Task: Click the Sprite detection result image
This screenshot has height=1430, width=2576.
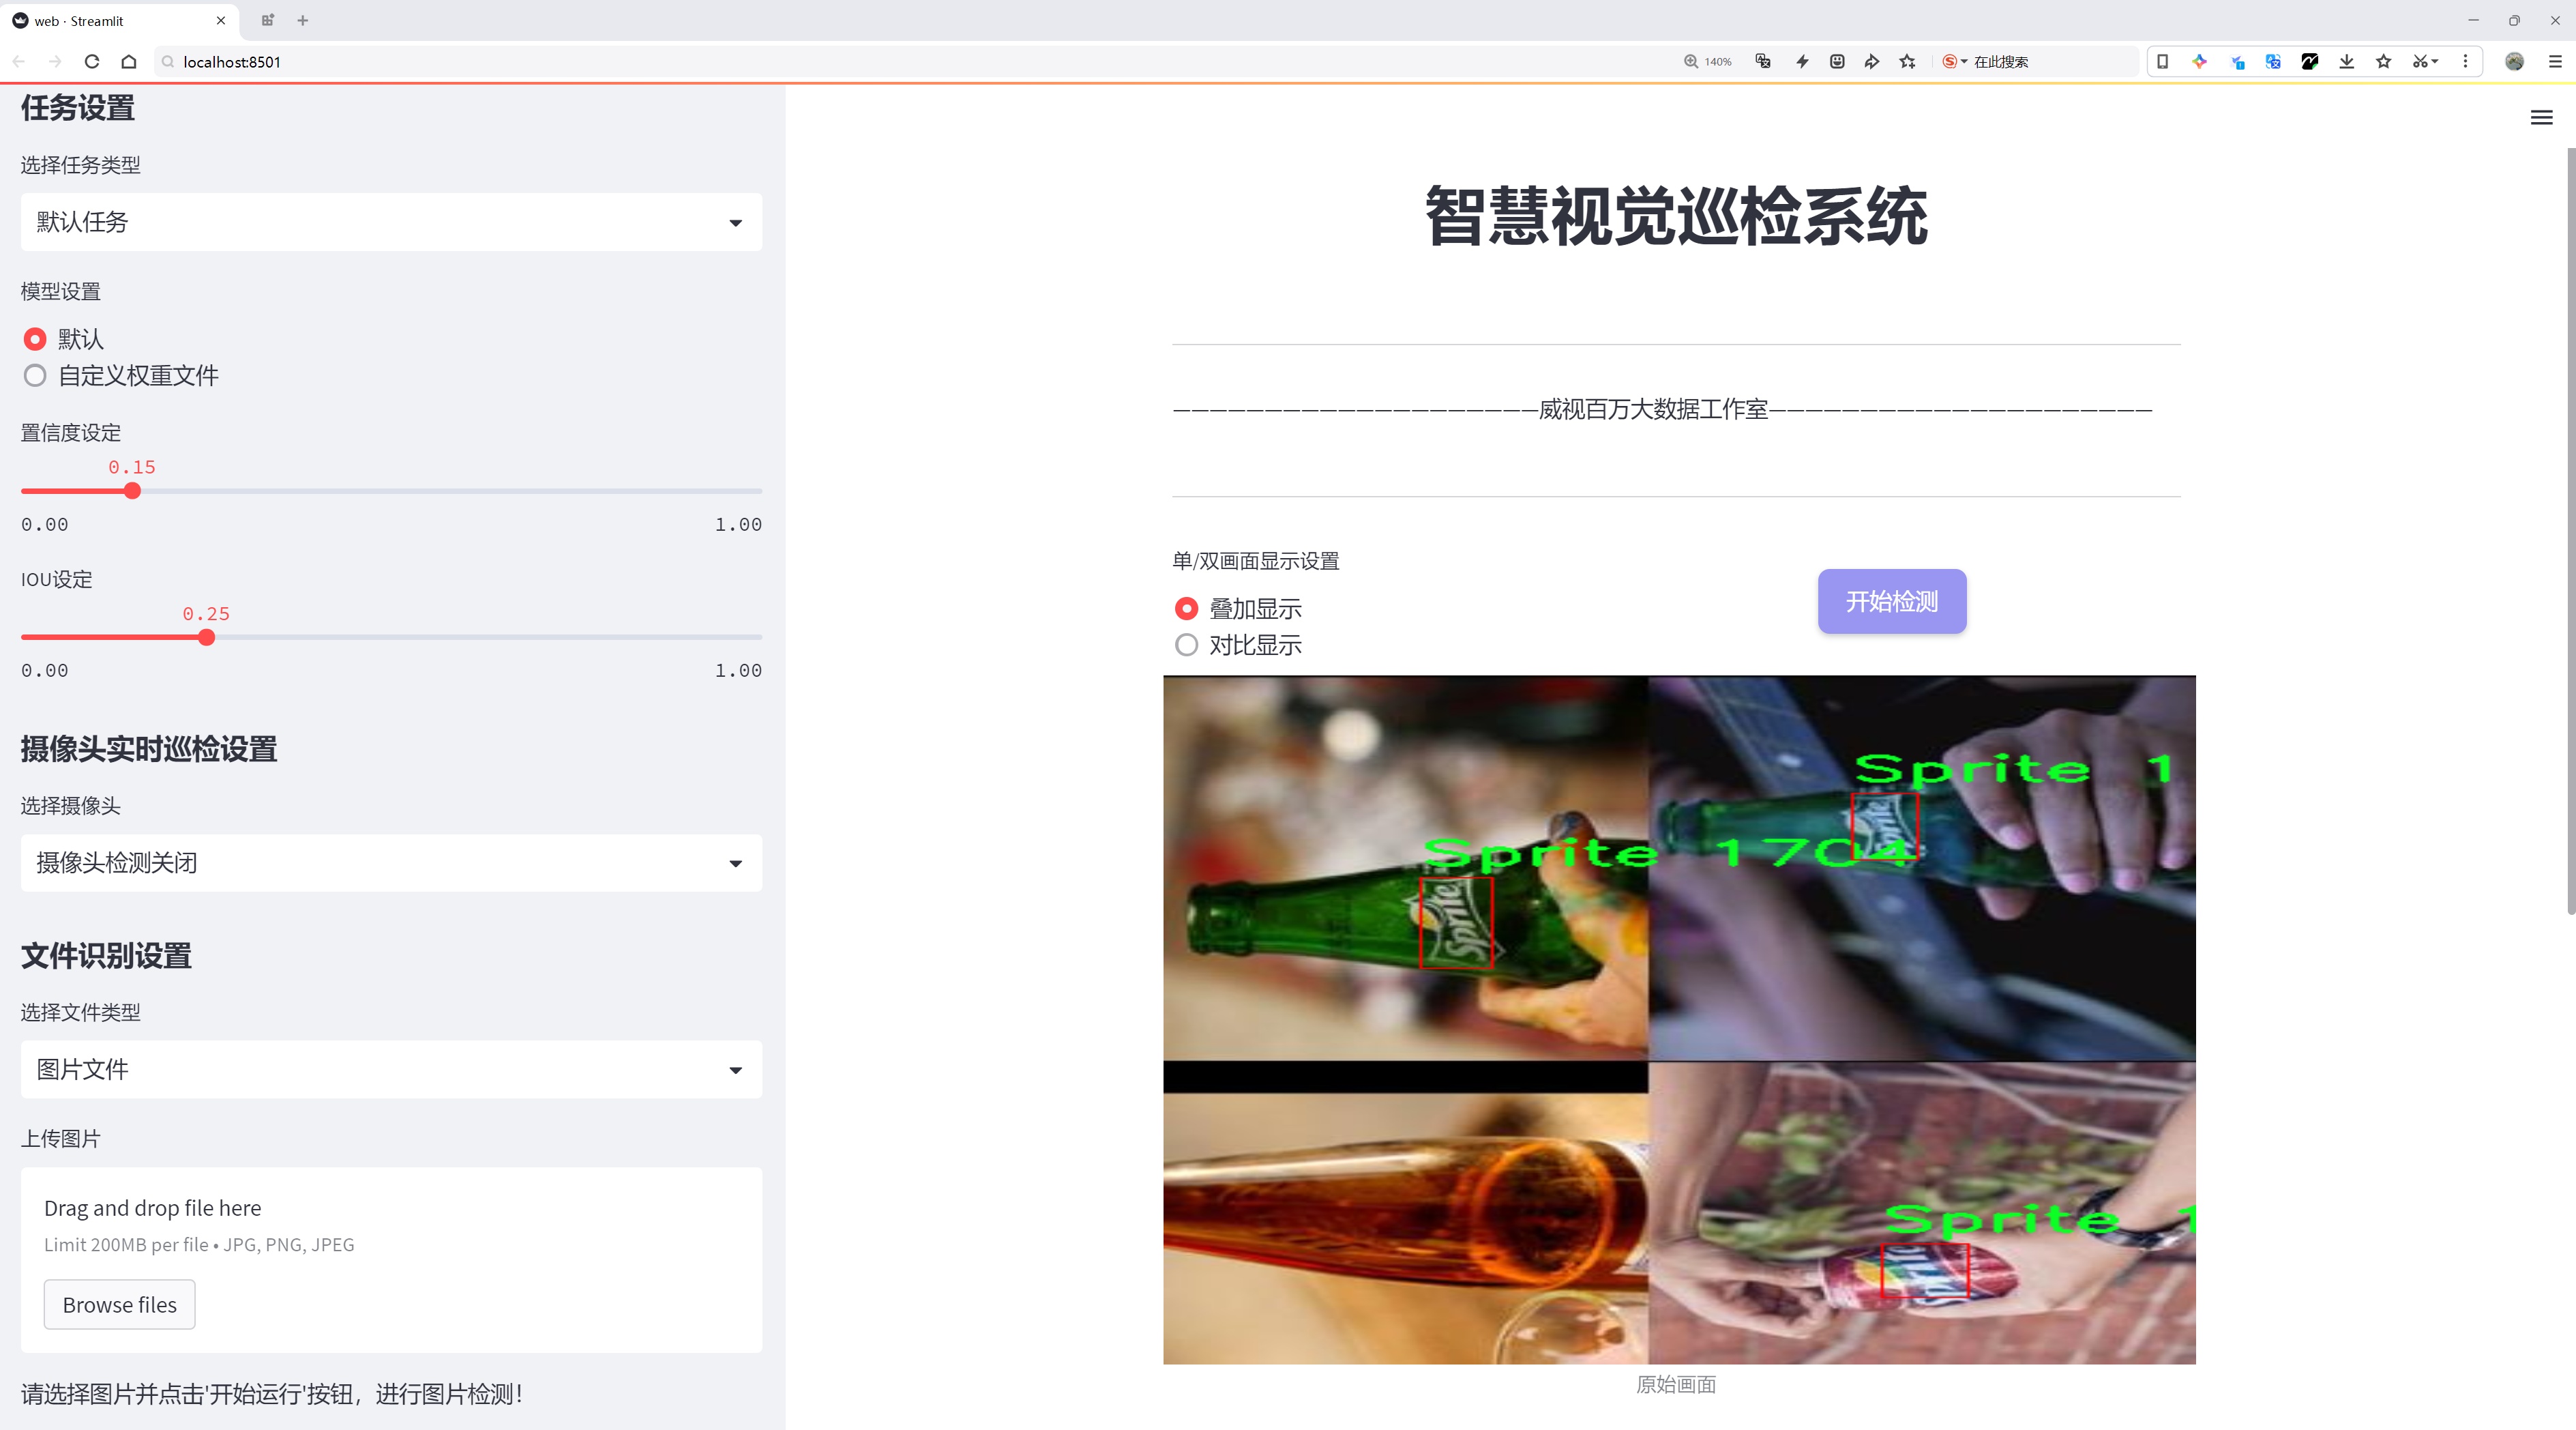Action: click(x=1679, y=1019)
